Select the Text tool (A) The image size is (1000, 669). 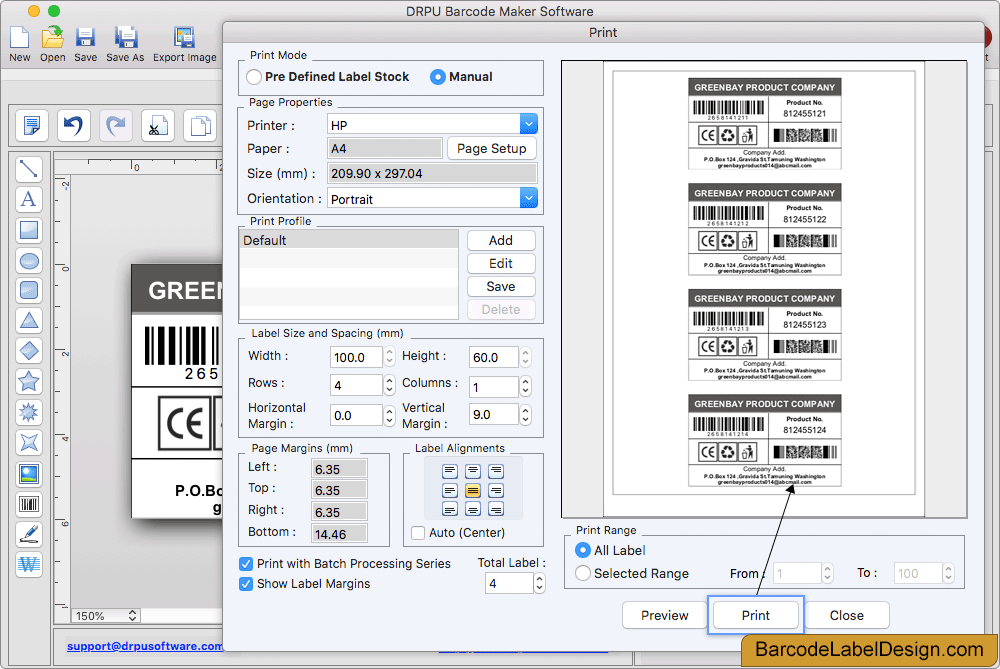pyautogui.click(x=29, y=200)
